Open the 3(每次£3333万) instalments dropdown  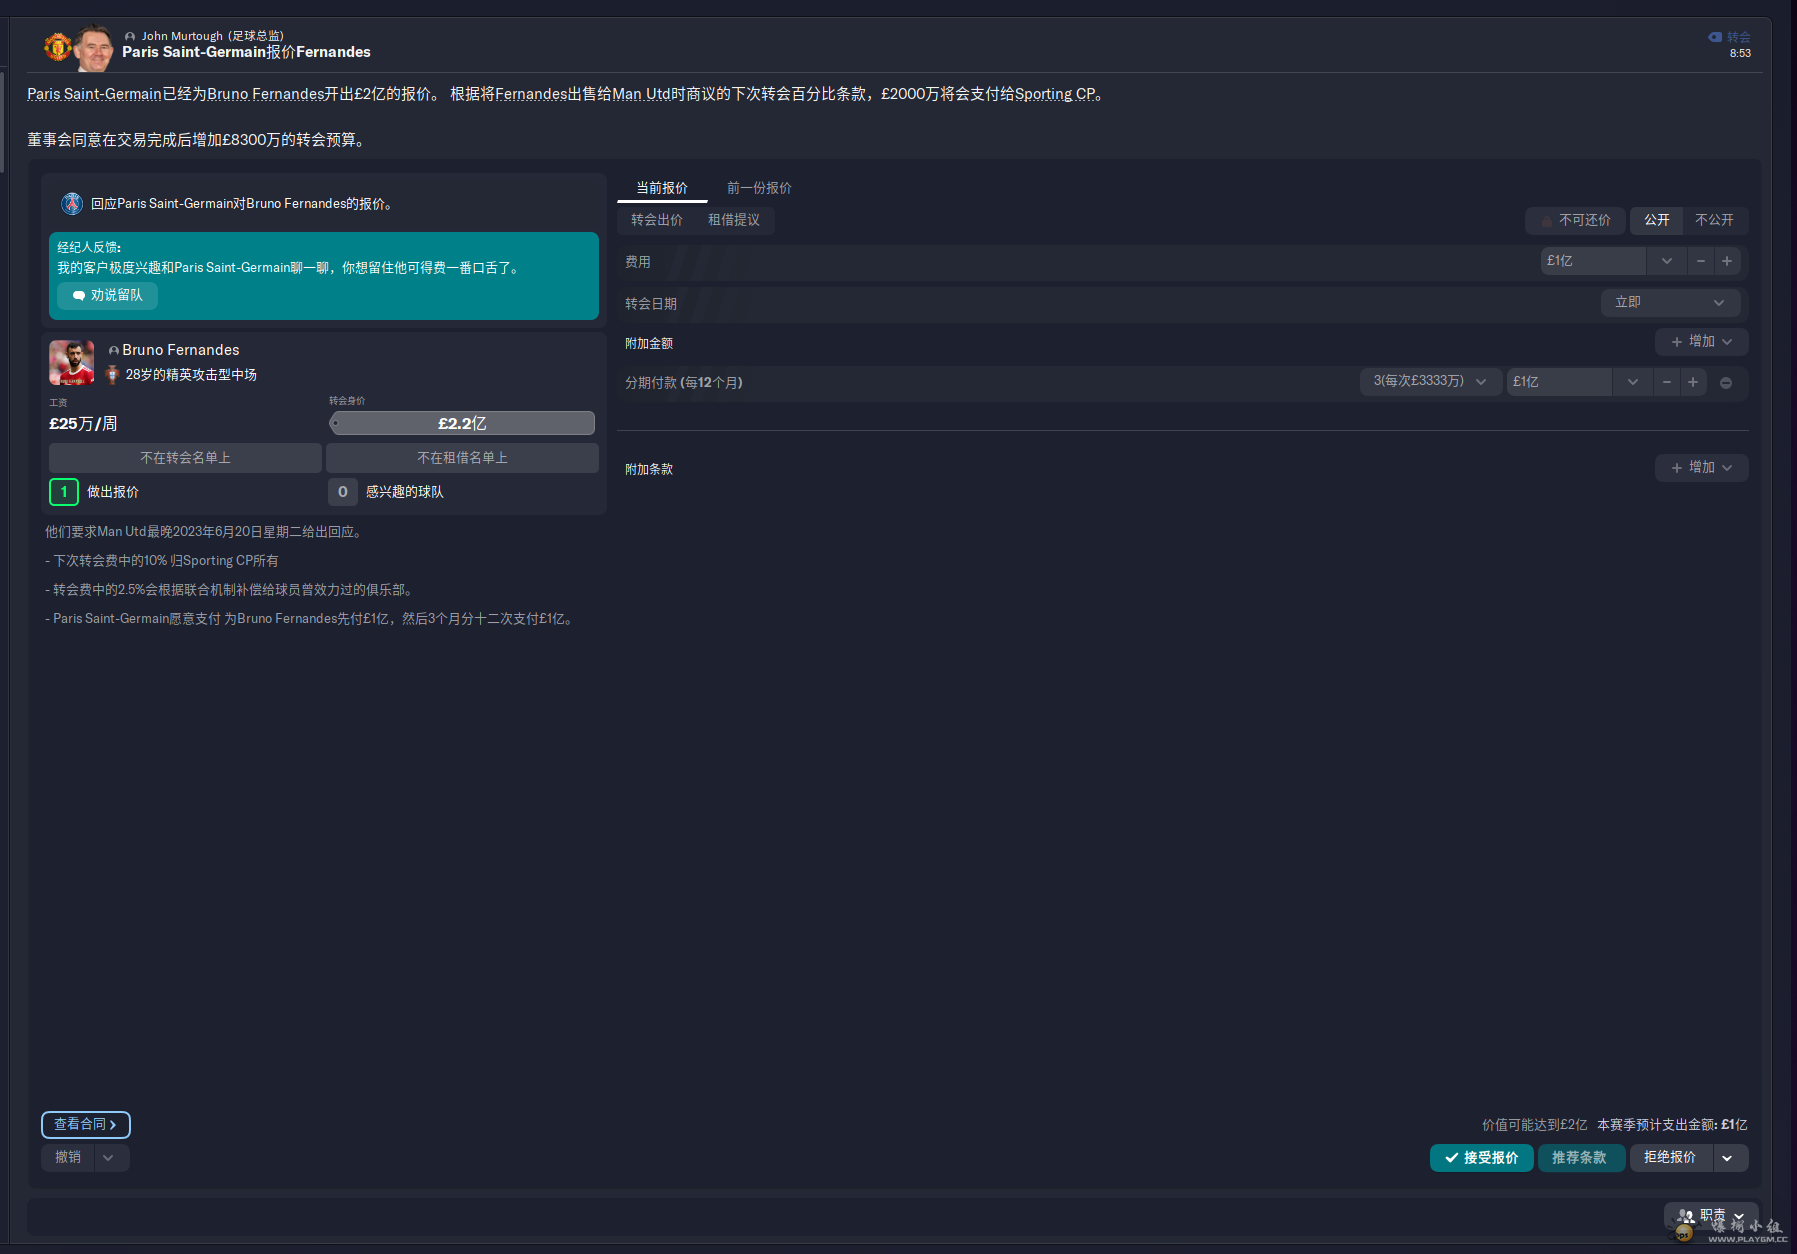pyautogui.click(x=1430, y=382)
